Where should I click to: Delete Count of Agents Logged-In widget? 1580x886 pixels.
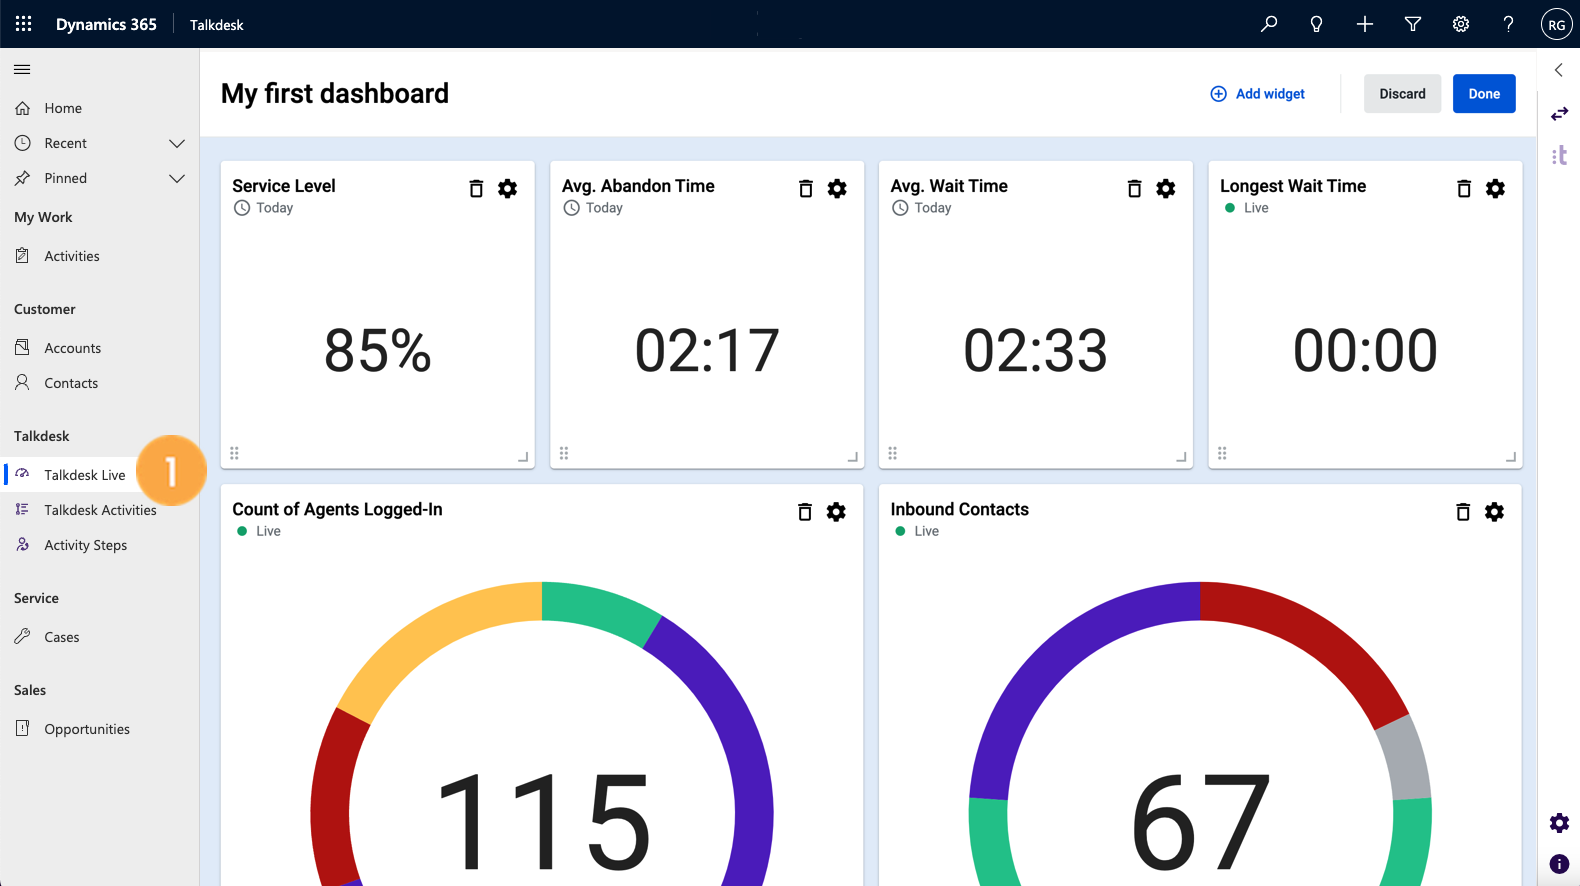pos(805,512)
